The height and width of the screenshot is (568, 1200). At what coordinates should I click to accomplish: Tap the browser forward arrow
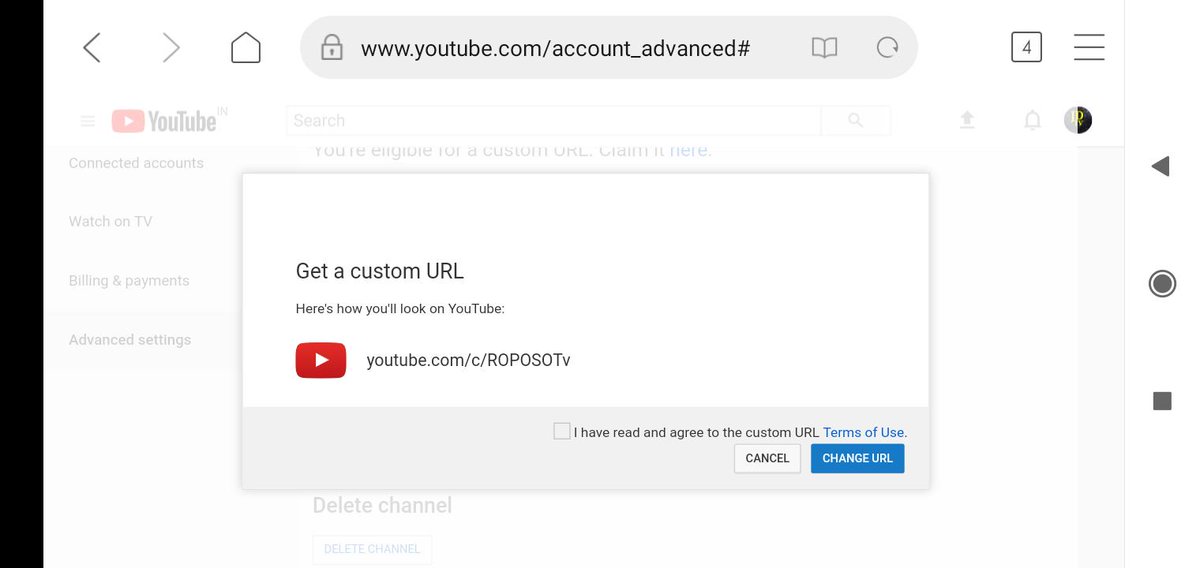pos(171,47)
